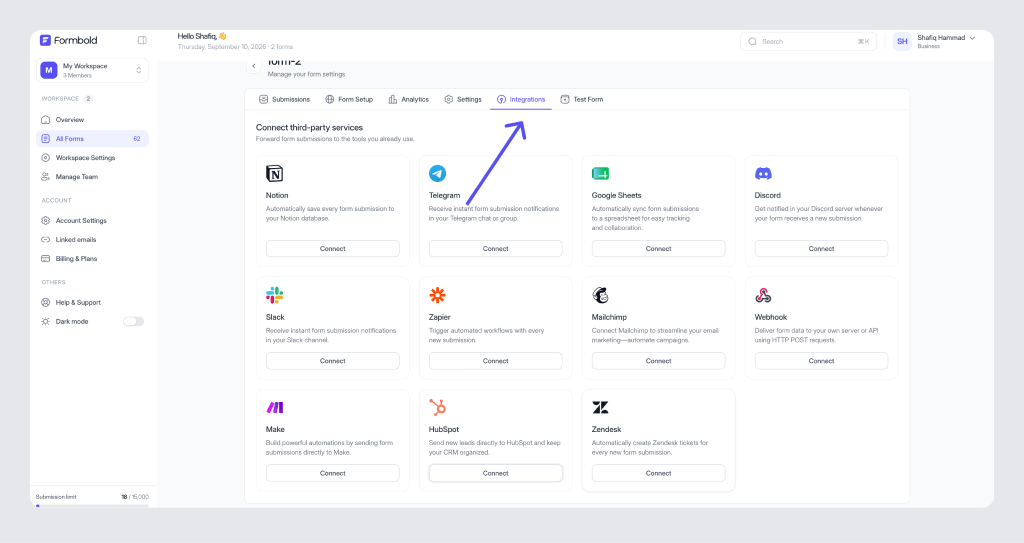Viewport: 1024px width, 543px height.
Task: Click the Mailchimp logo icon
Action: (600, 295)
